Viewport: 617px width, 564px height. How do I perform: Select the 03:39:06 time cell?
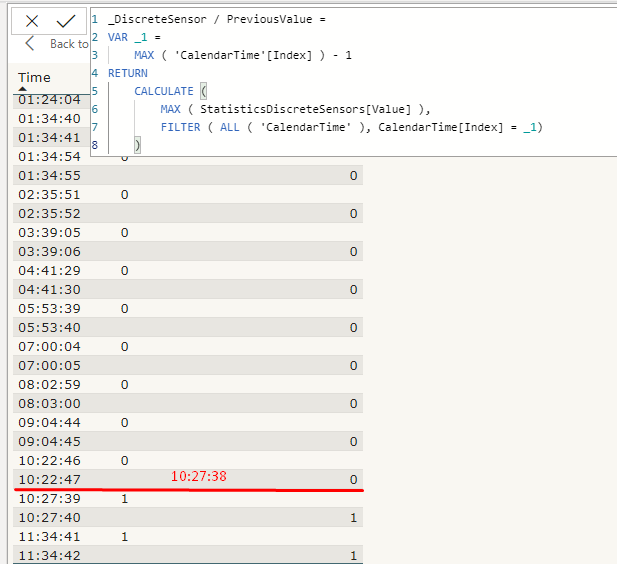[49, 251]
